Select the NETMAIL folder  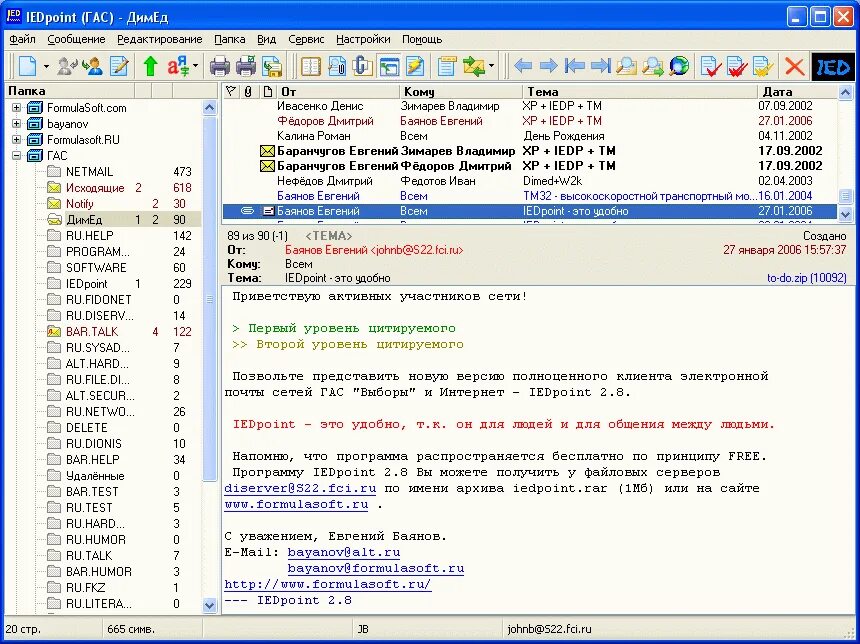89,172
